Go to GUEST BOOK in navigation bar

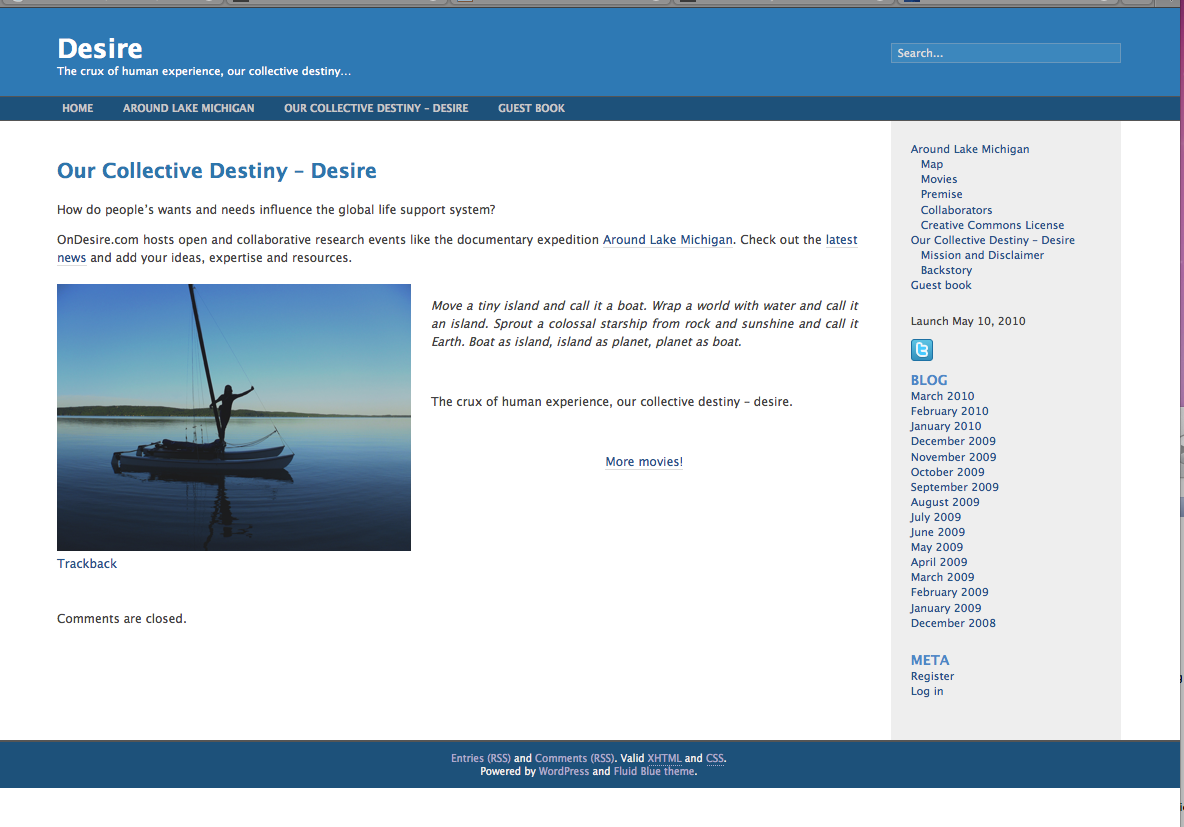click(532, 108)
